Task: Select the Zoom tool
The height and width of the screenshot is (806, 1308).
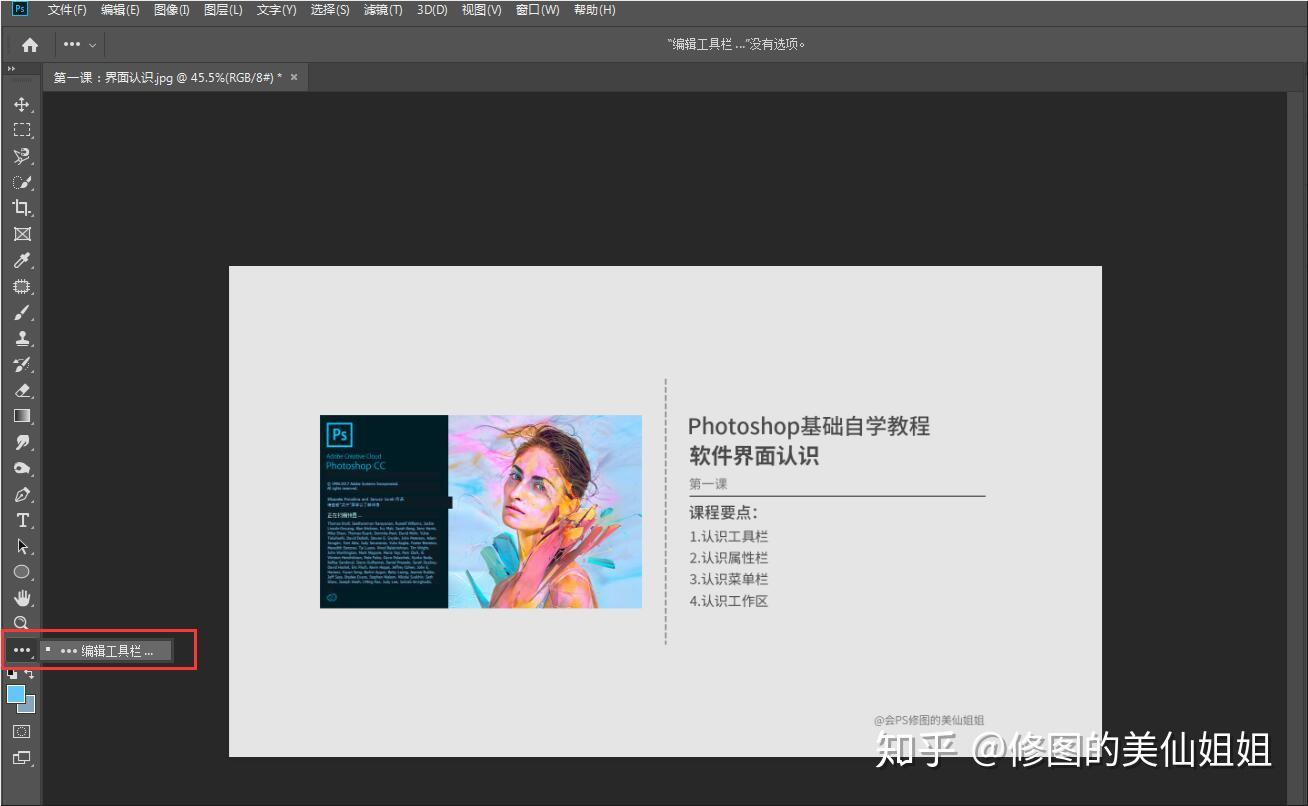Action: (x=21, y=623)
